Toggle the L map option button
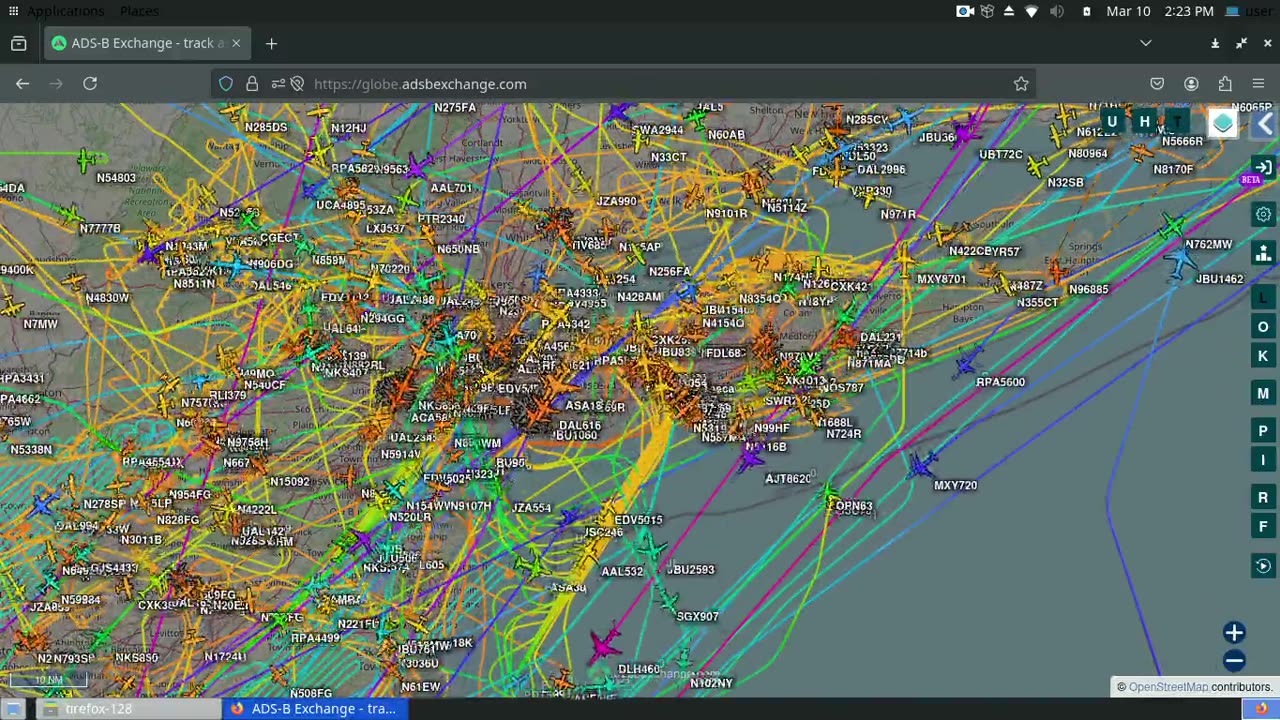Viewport: 1280px width, 720px height. (1263, 298)
